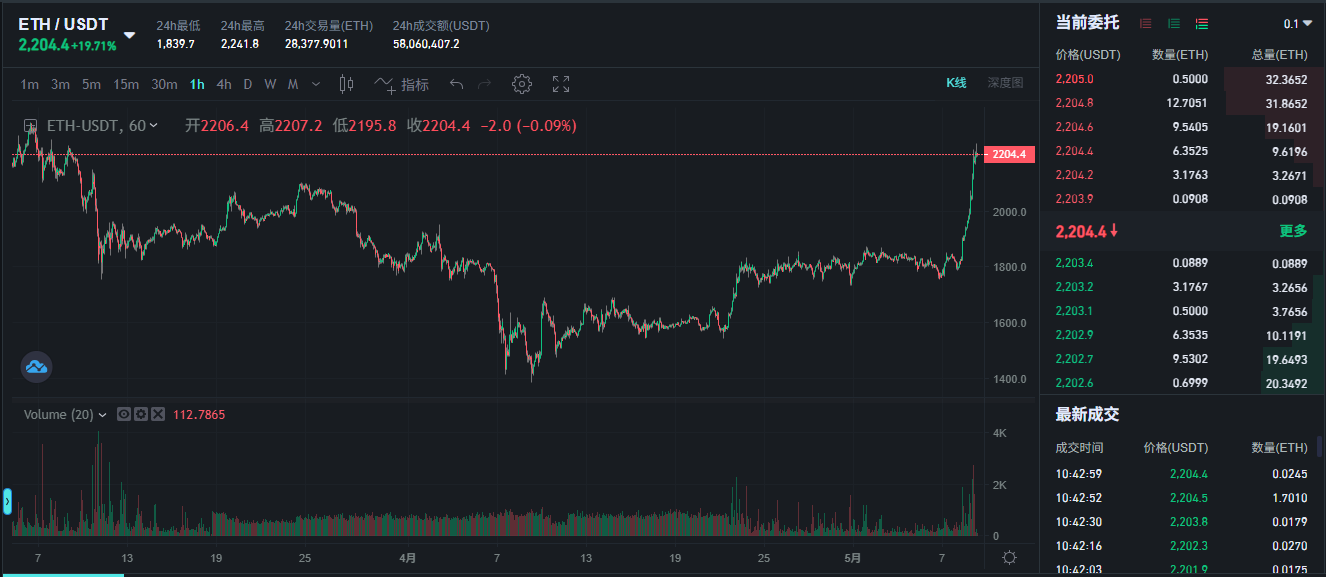Toggle Volume indicator visibility eye
Image resolution: width=1326 pixels, height=577 pixels.
pos(124,414)
